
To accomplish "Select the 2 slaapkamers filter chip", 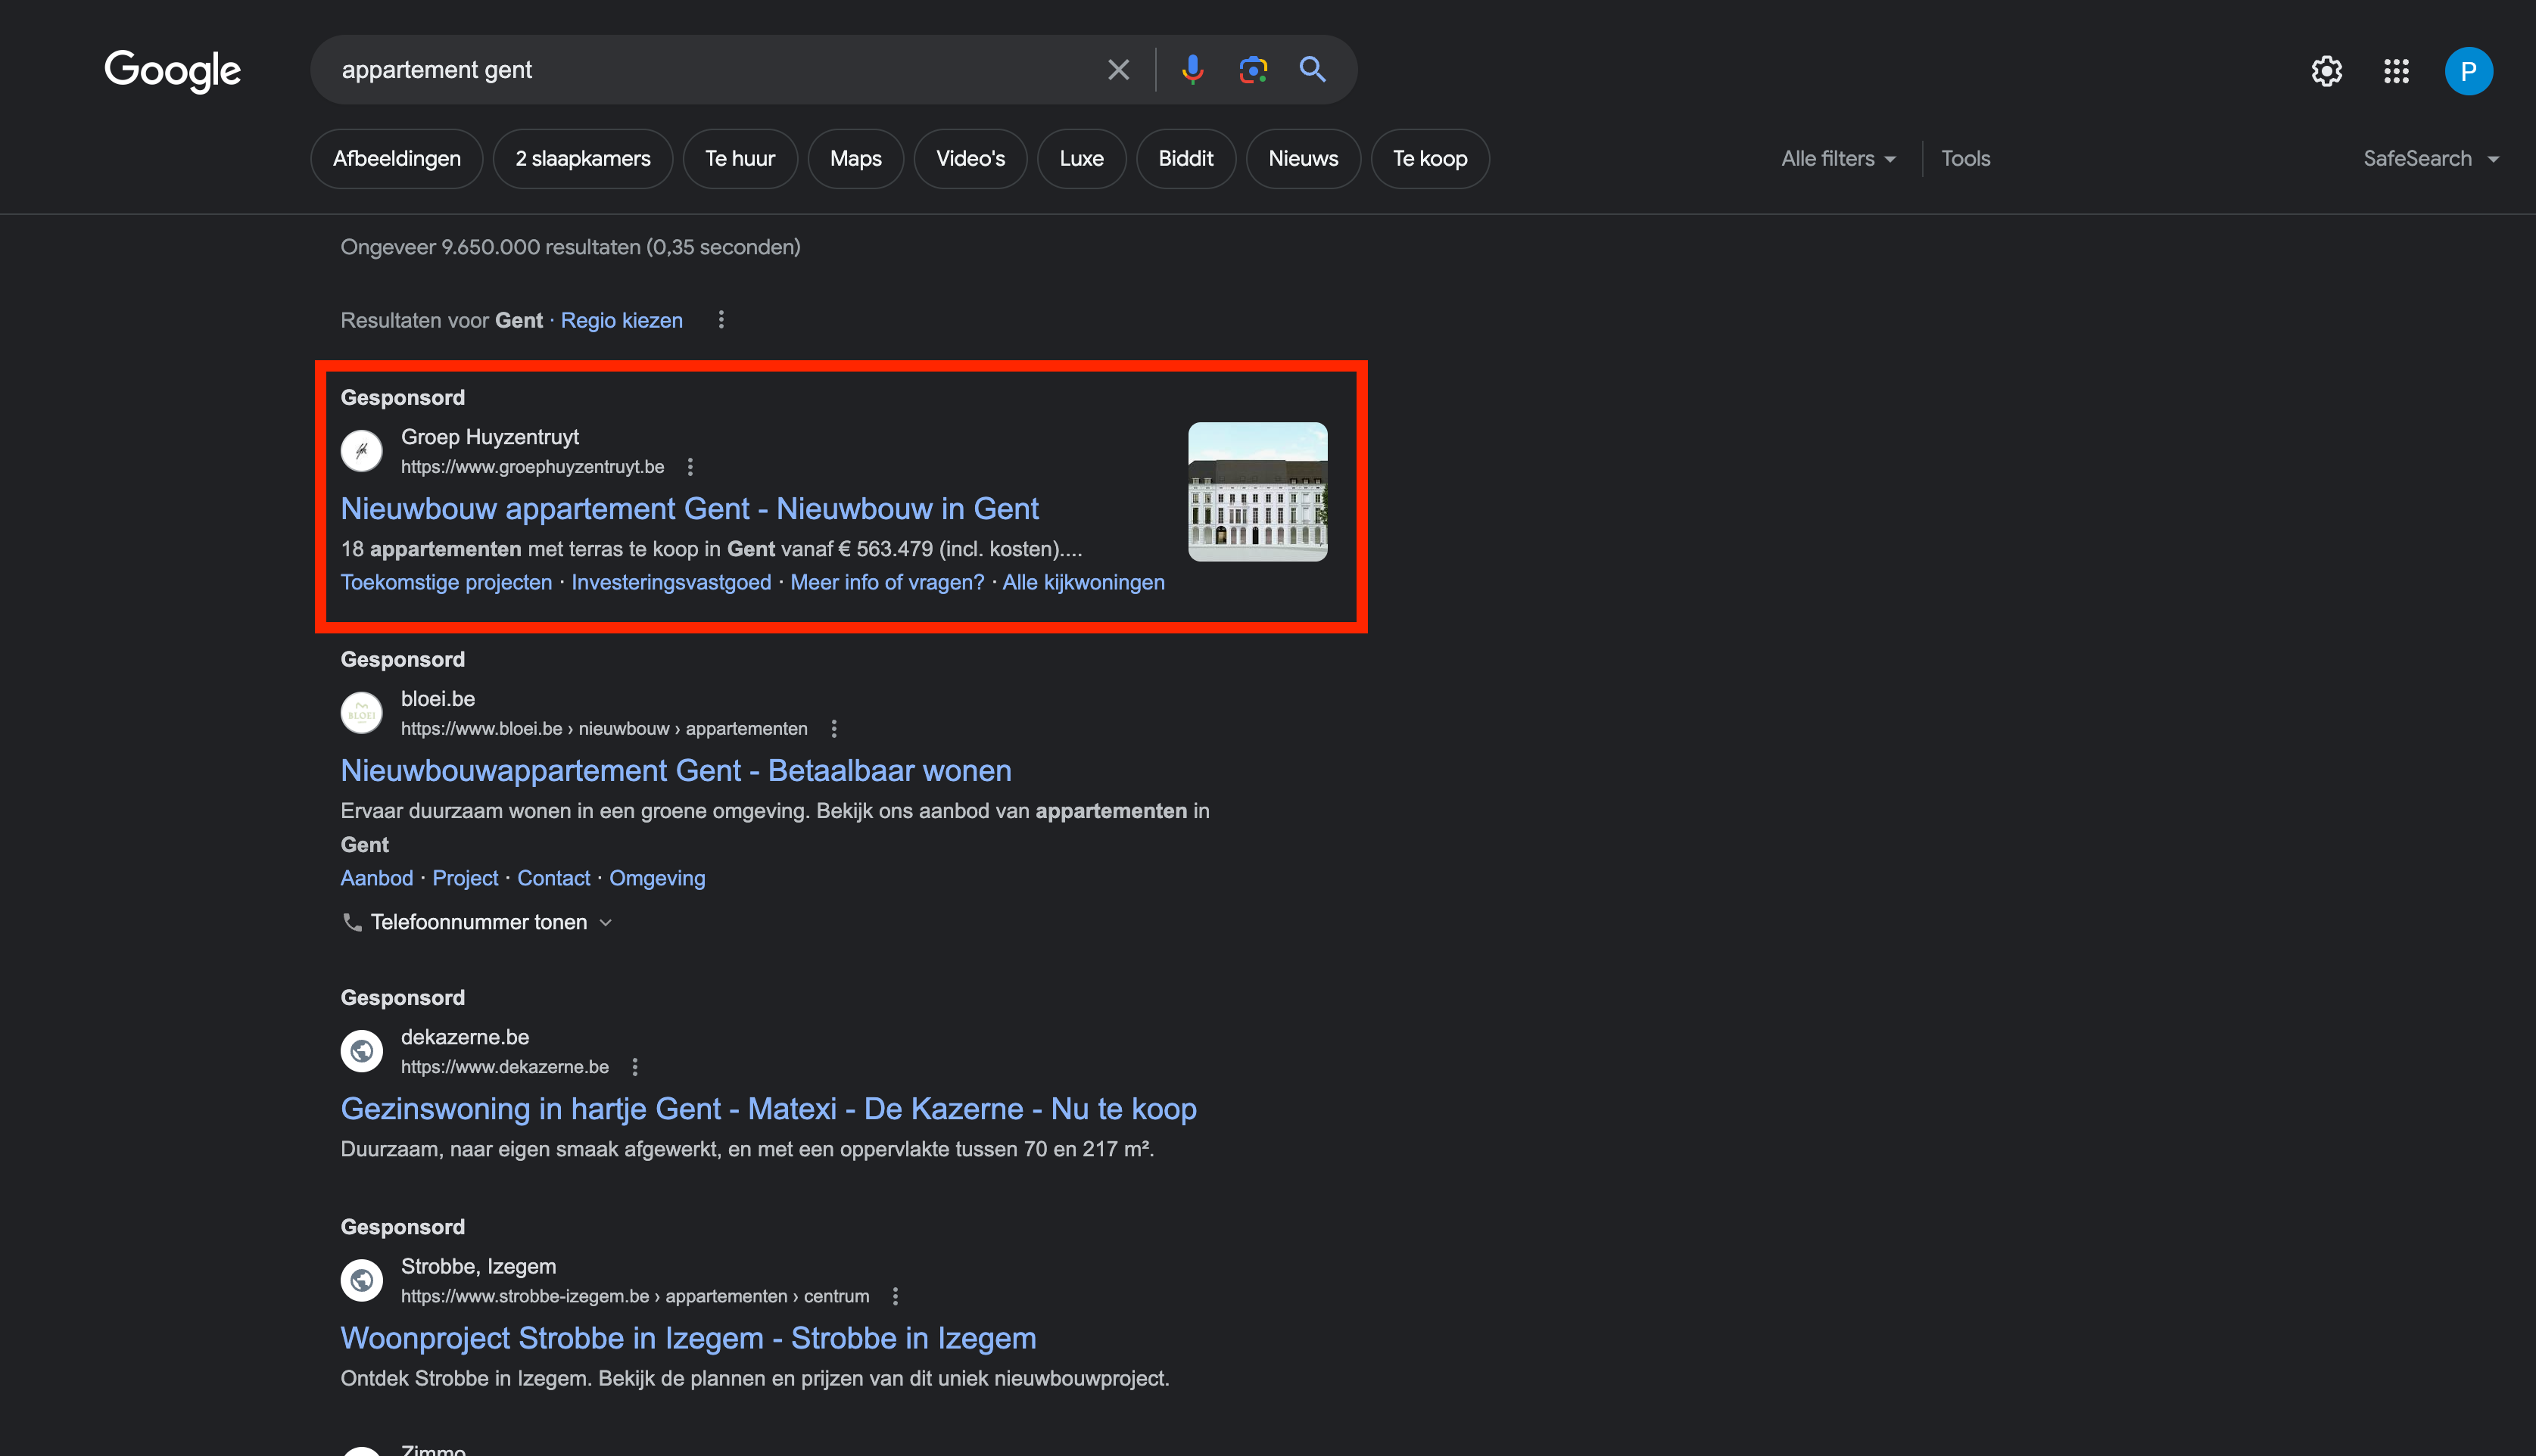I will tap(583, 158).
